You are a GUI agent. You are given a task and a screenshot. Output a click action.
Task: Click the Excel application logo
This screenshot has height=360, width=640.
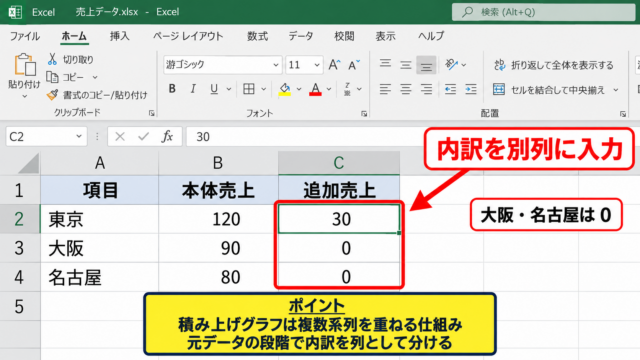(x=15, y=12)
